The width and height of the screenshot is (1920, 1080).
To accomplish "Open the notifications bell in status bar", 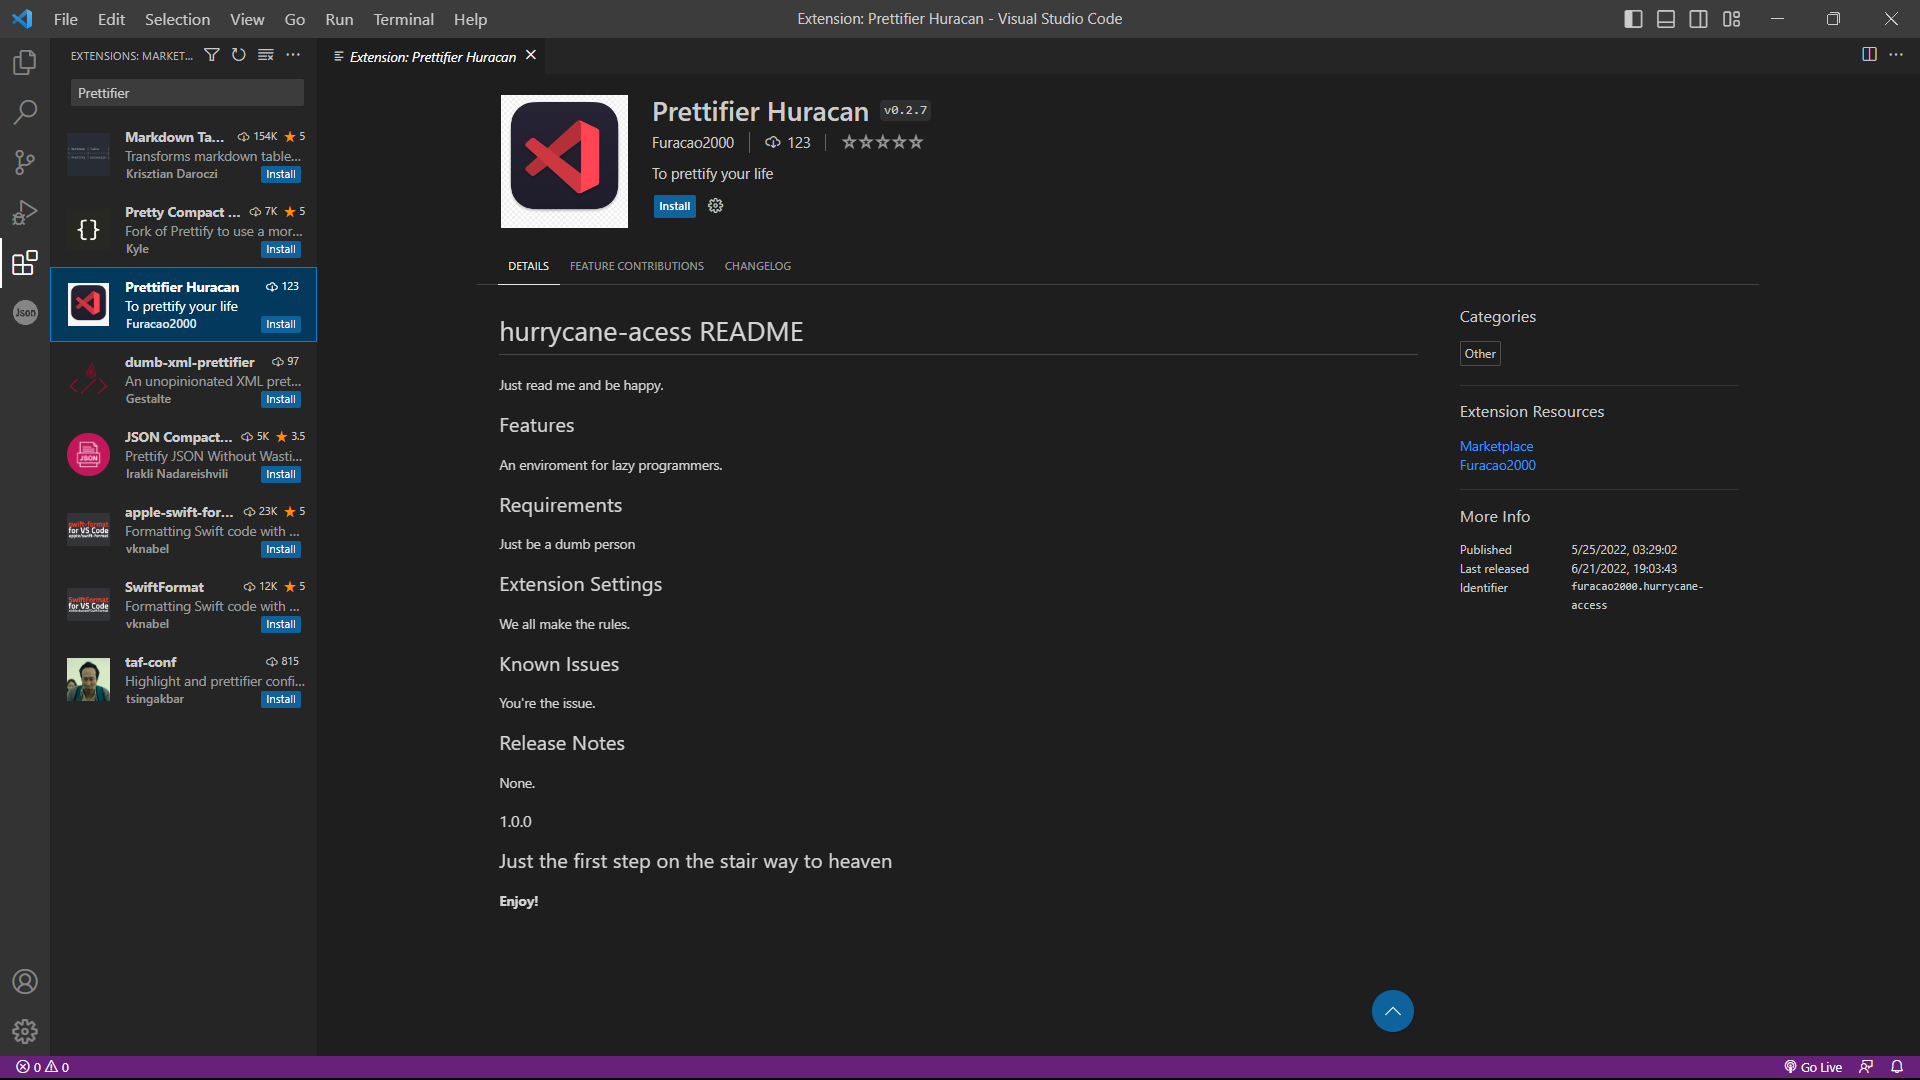I will click(x=1897, y=1067).
